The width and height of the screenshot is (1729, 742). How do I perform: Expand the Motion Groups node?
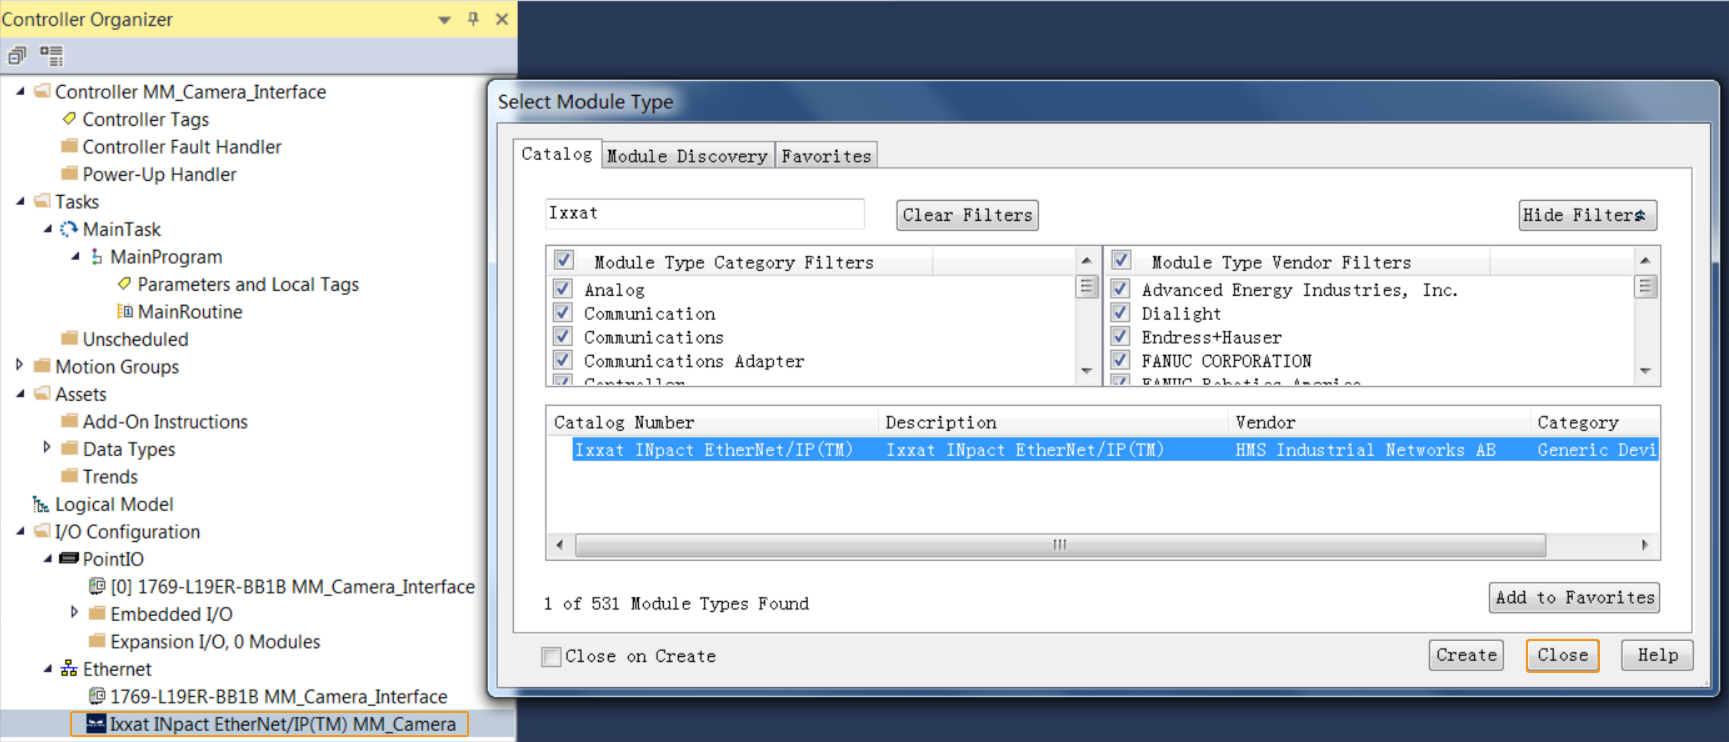tap(21, 366)
